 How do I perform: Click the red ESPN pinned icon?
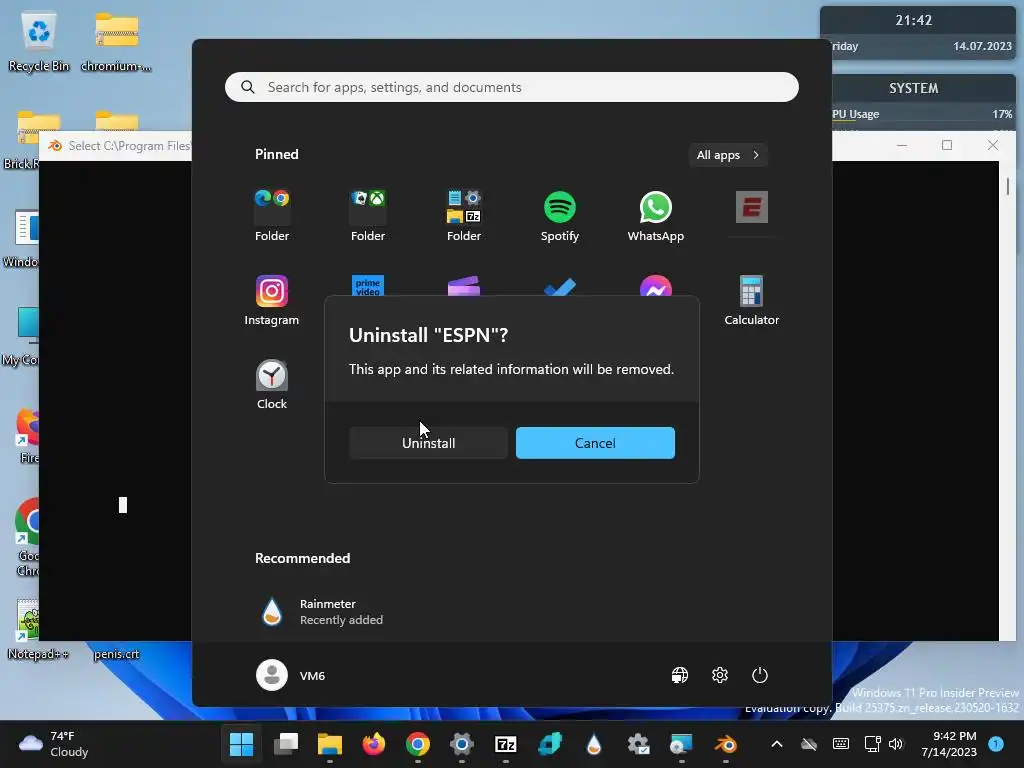752,208
